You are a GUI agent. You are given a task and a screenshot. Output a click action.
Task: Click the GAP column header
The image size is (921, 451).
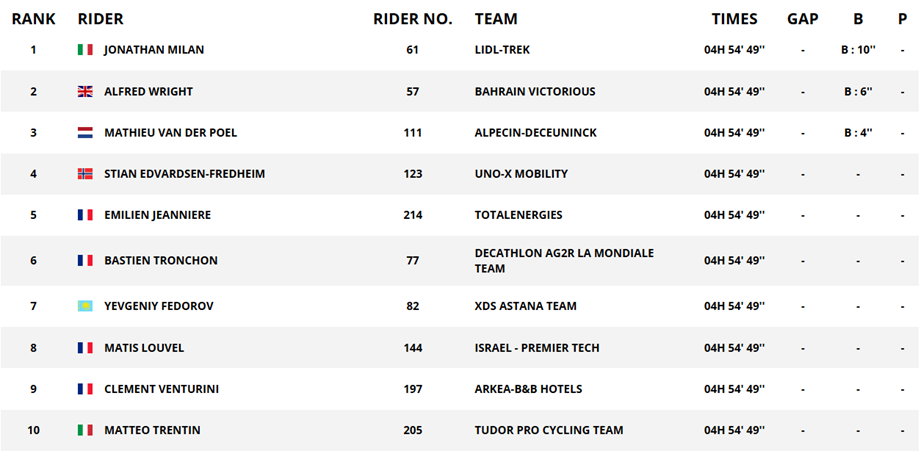point(802,19)
